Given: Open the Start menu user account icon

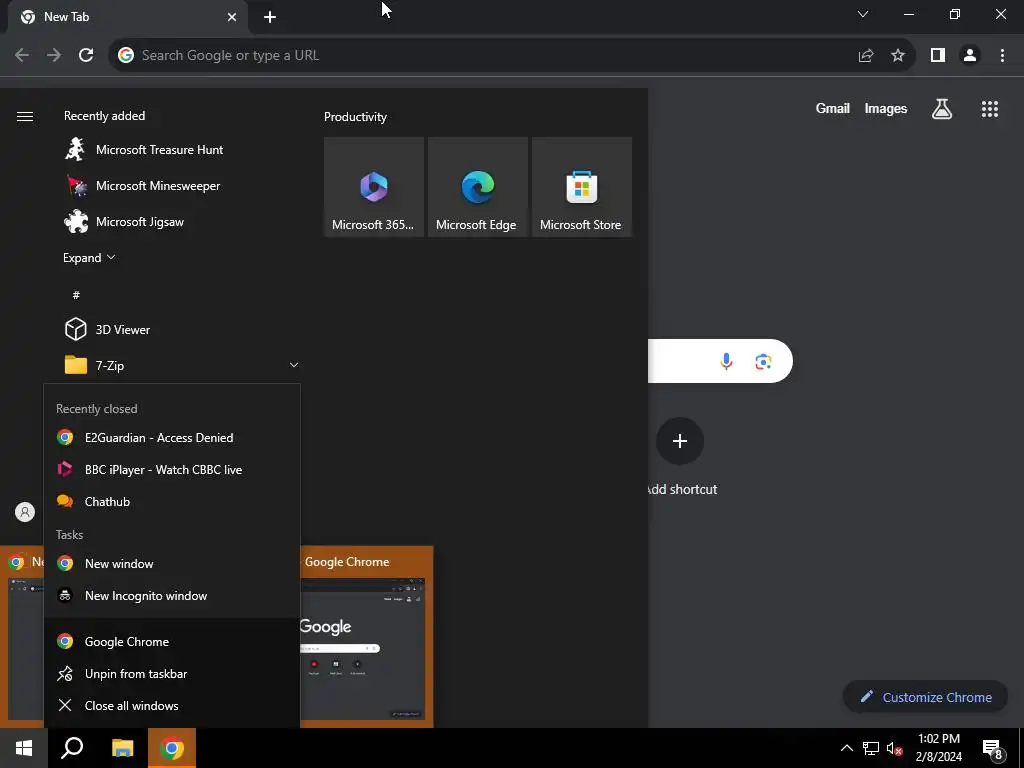Looking at the screenshot, I should [x=25, y=512].
